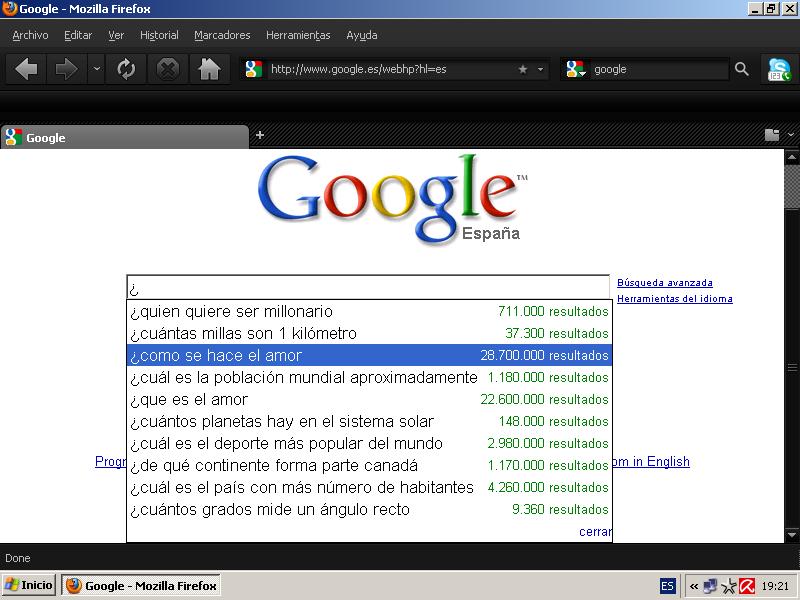Select suggestion ¿quien quiere ser millonario
Viewport: 800px width, 600px height.
click(x=369, y=311)
